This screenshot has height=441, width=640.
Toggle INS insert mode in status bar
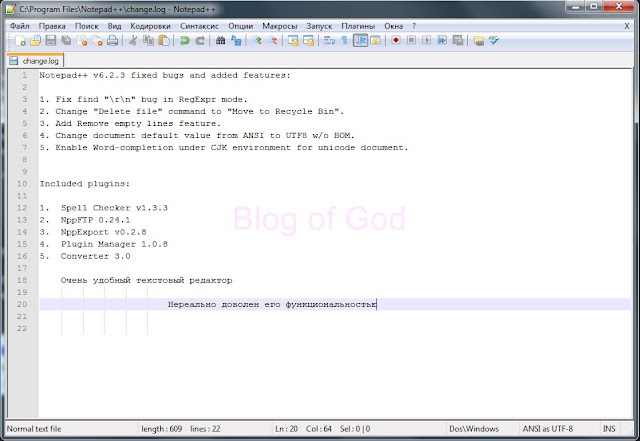click(609, 429)
